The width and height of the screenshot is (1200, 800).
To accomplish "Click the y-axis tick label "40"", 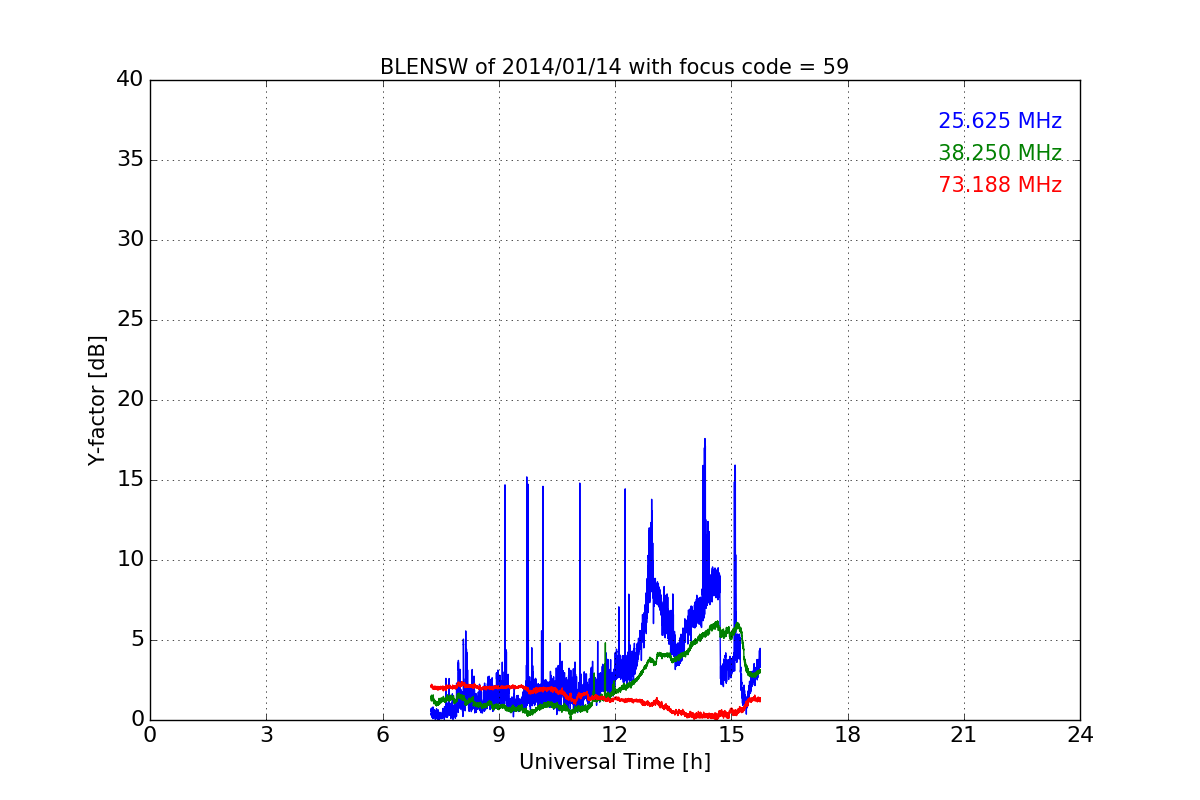I will [x=130, y=80].
